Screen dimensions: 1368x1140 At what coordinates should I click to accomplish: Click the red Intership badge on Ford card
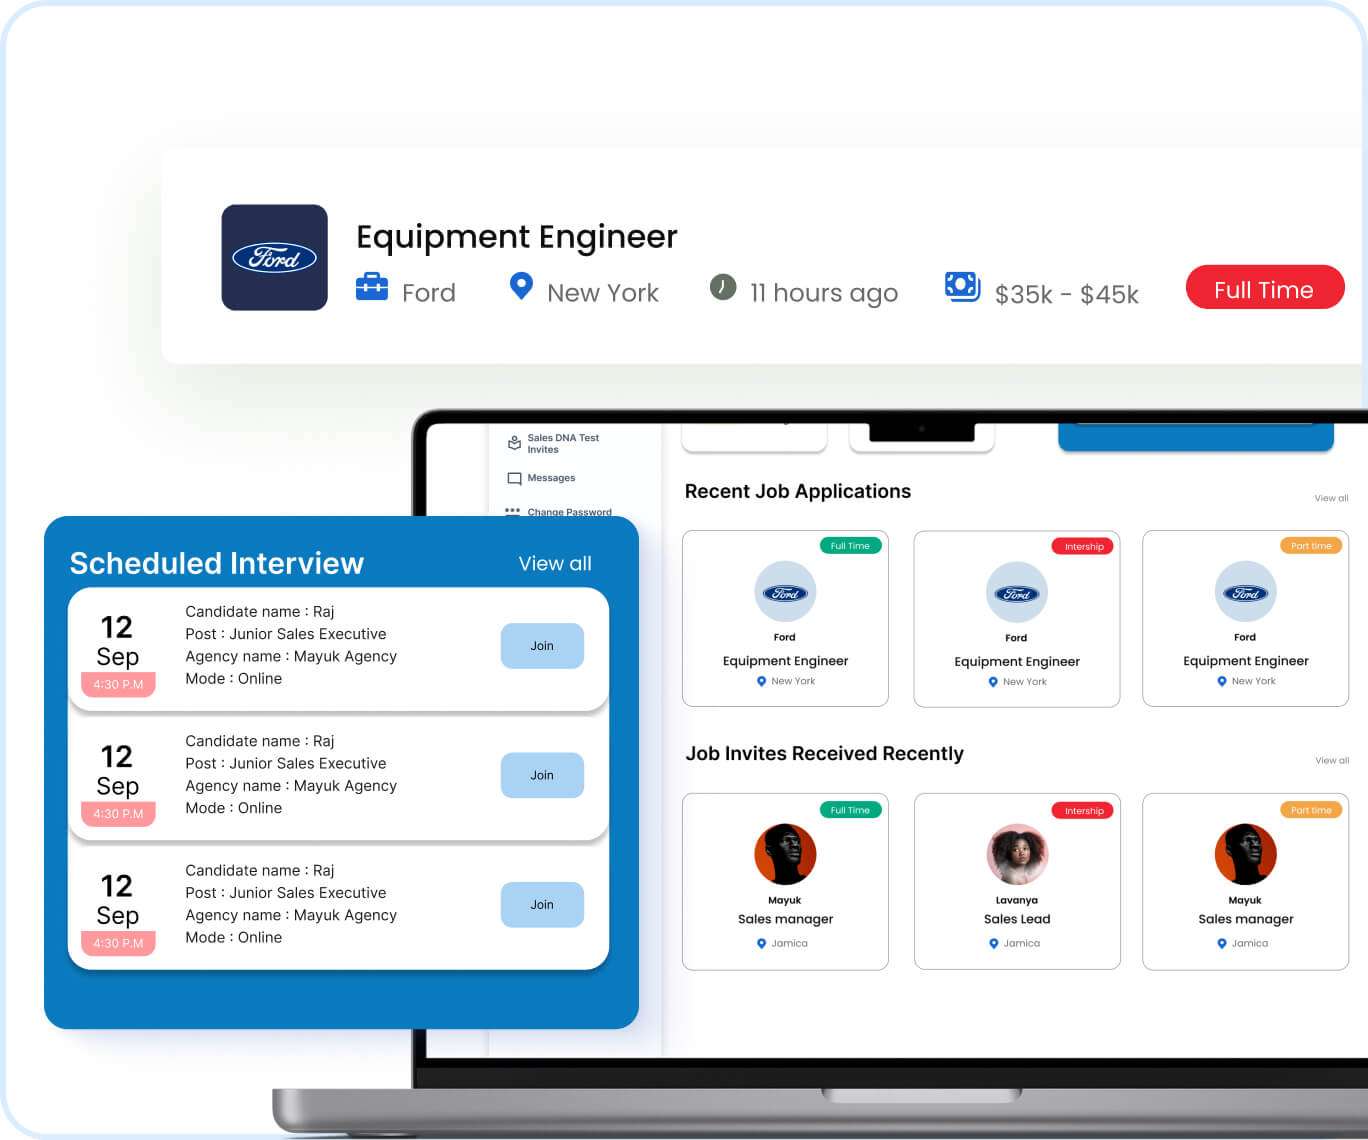[x=1083, y=547]
